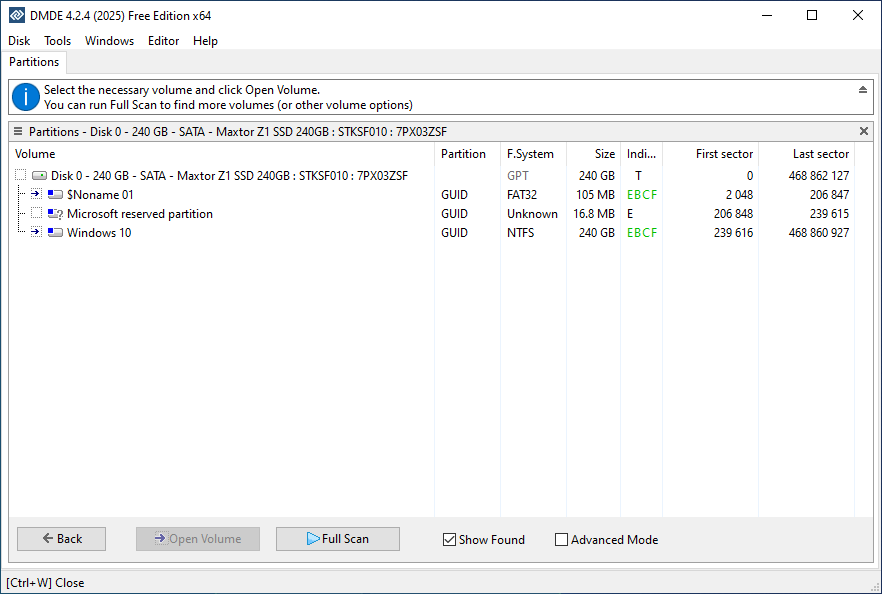Viewport: 882px width, 594px height.
Task: Toggle the Show Found checkbox
Action: coord(450,540)
